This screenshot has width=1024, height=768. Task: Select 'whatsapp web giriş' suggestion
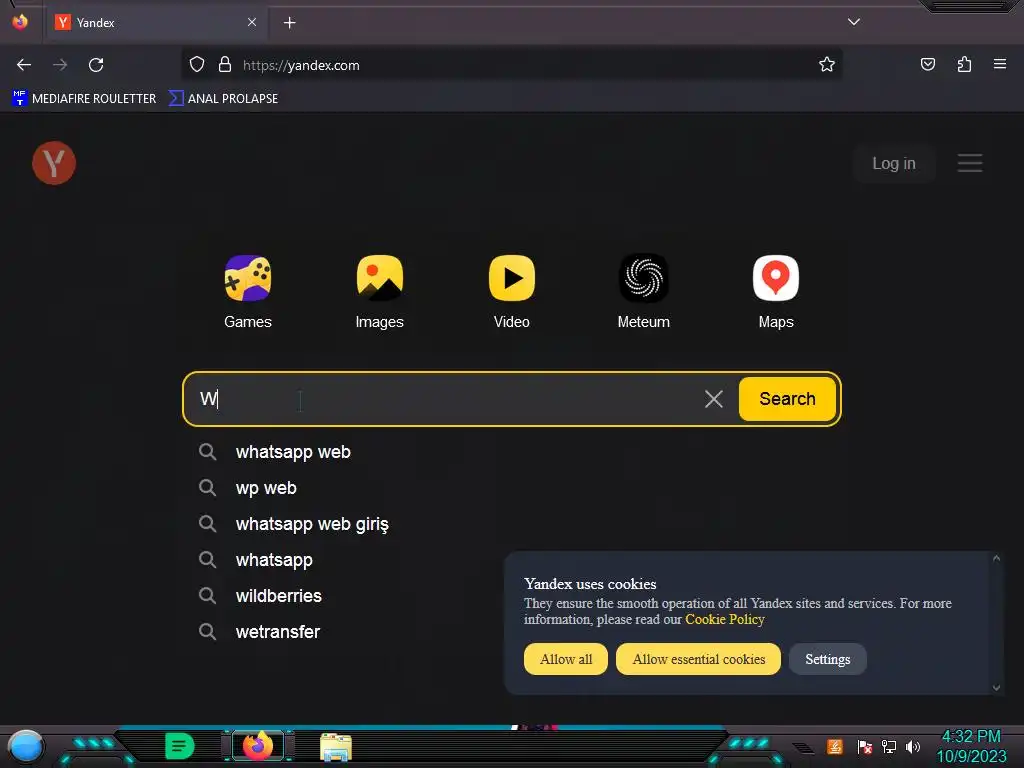[312, 524]
